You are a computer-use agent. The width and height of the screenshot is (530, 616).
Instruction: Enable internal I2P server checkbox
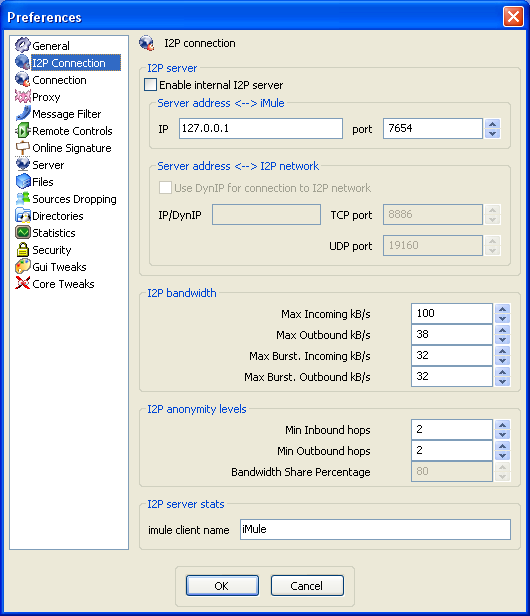click(150, 85)
